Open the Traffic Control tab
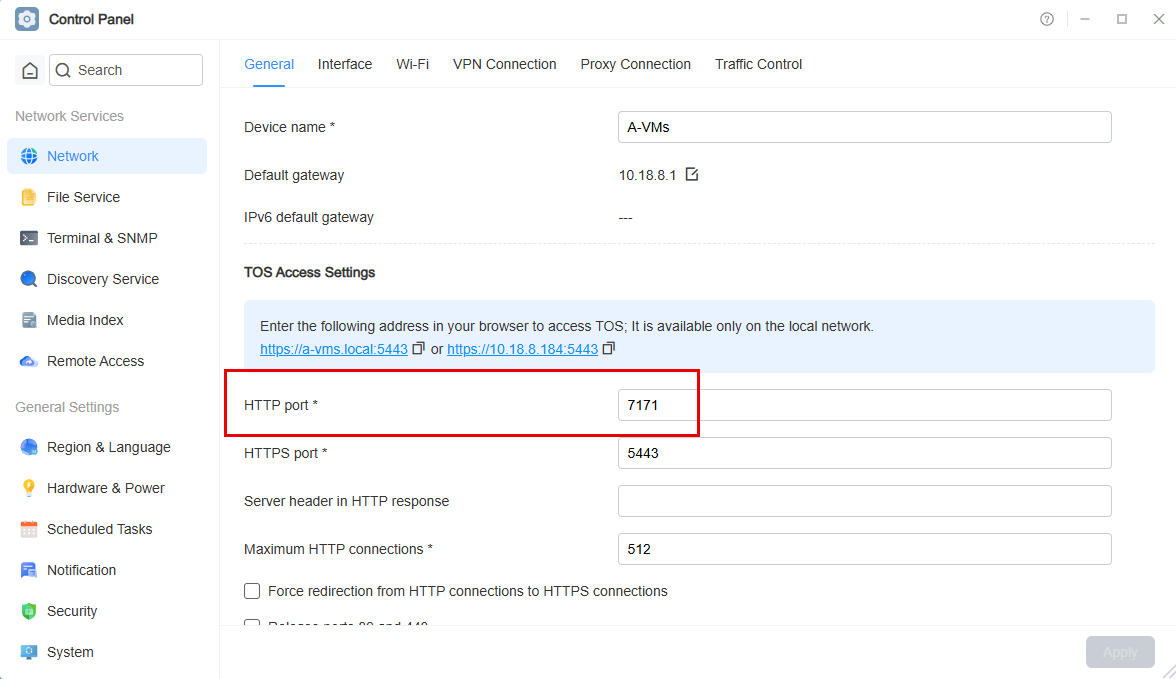The image size is (1176, 679). click(x=758, y=65)
